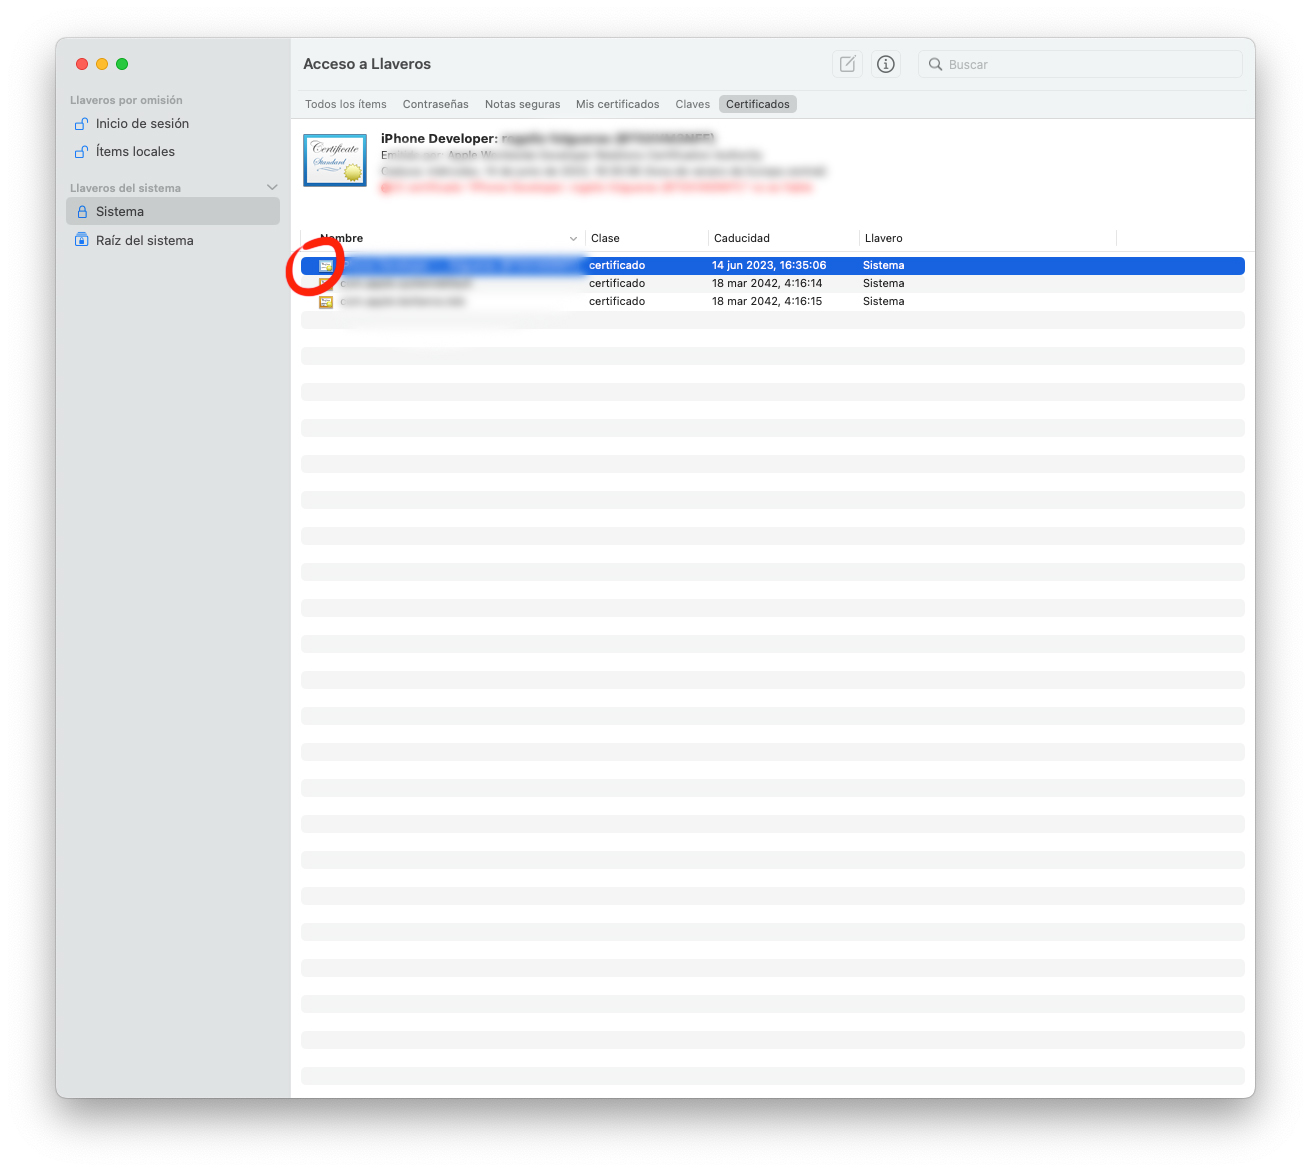
Task: Open the Mis certificados tab
Action: pyautogui.click(x=617, y=103)
